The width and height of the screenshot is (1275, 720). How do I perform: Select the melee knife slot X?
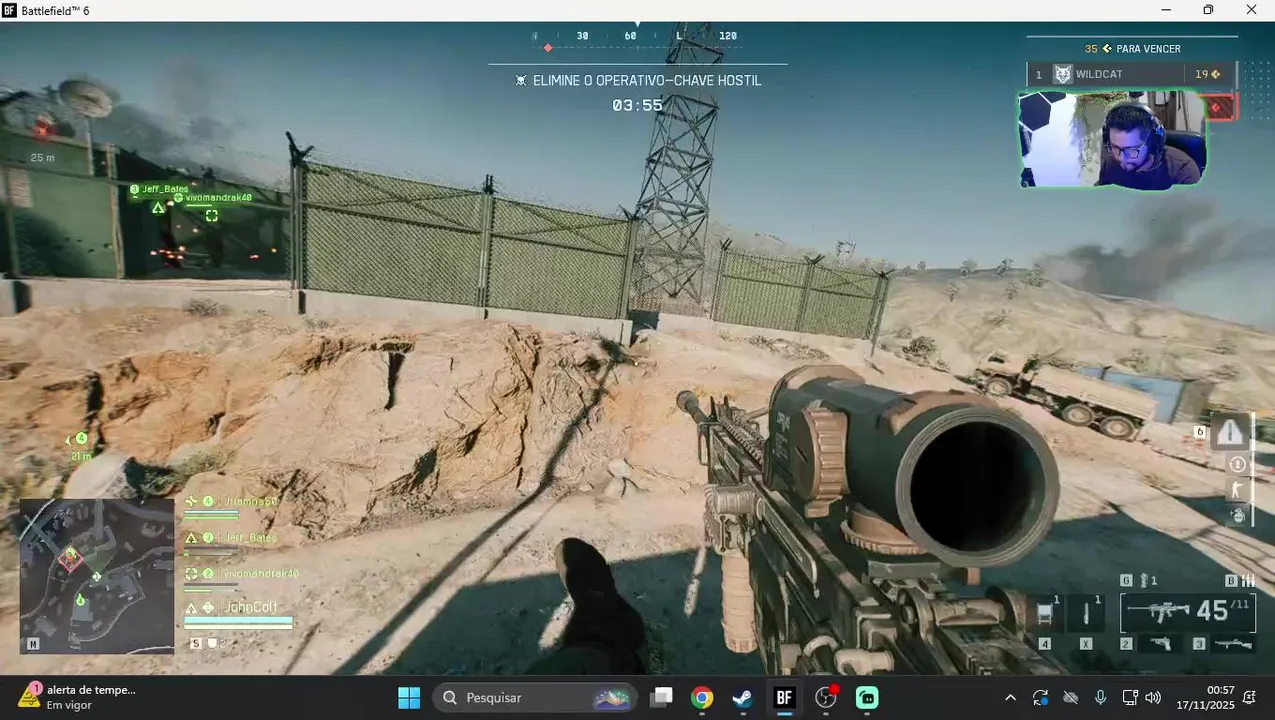tap(1085, 614)
